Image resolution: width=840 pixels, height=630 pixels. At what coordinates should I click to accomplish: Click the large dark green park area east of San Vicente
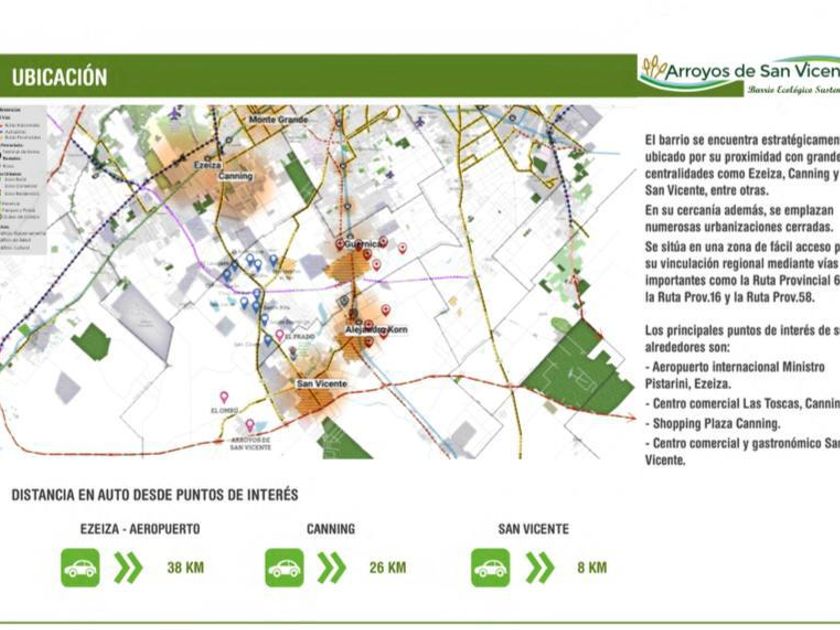pos(578,369)
